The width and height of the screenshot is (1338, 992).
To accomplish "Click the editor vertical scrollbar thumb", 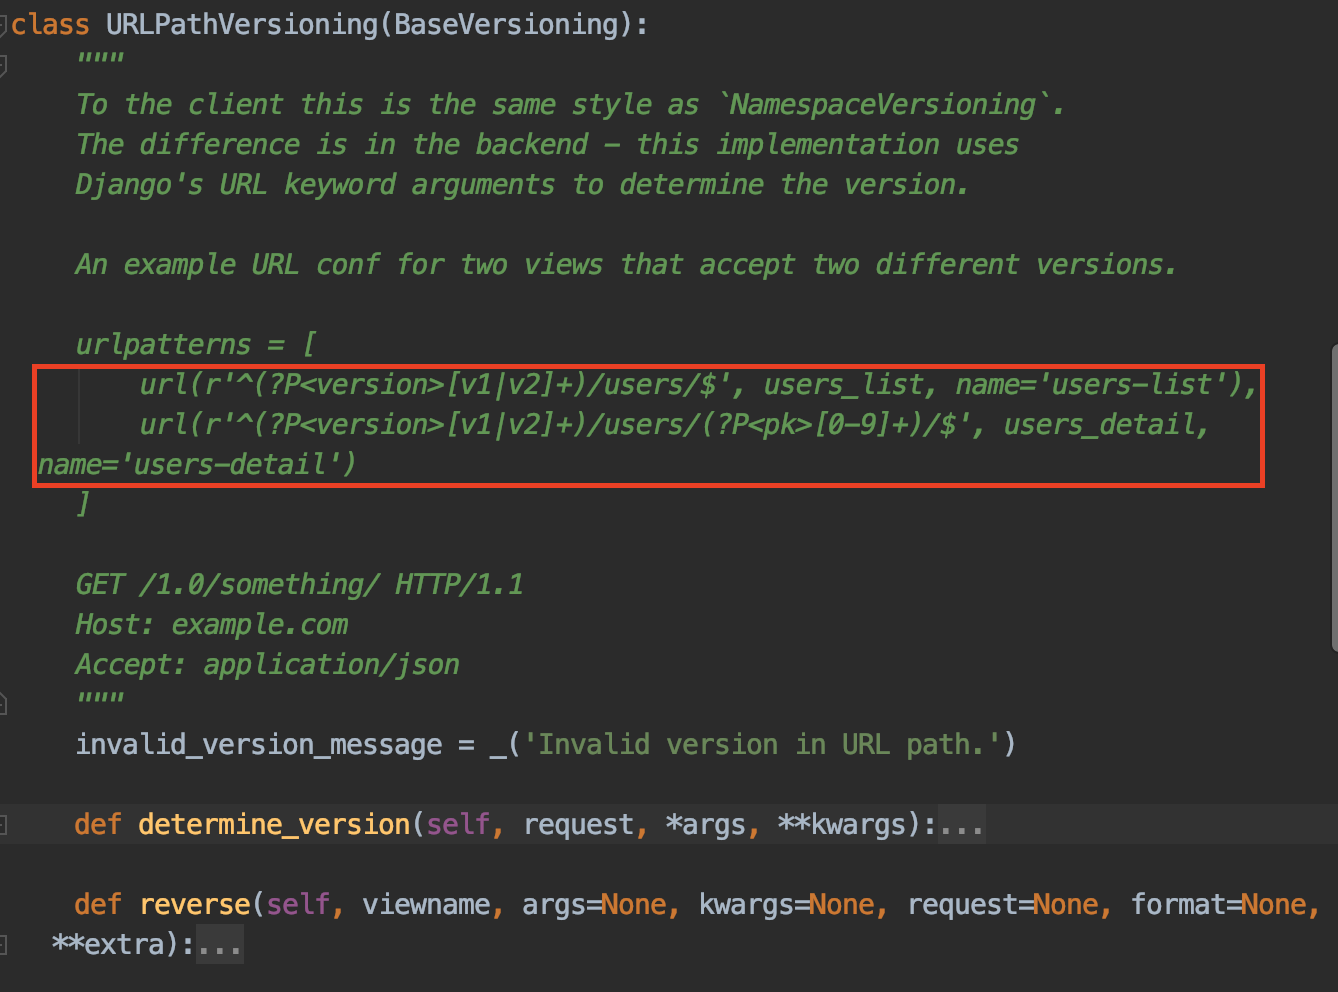I will pyautogui.click(x=1334, y=497).
